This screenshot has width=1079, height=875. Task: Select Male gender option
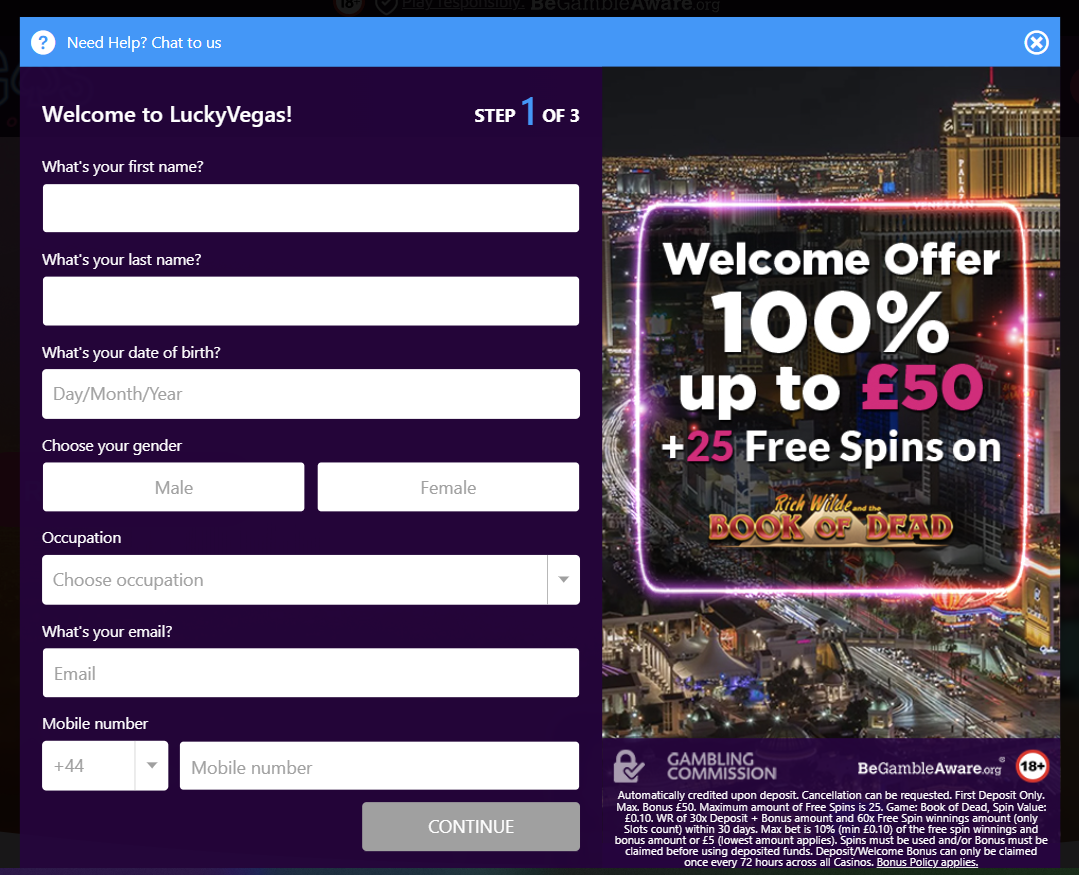click(x=173, y=487)
